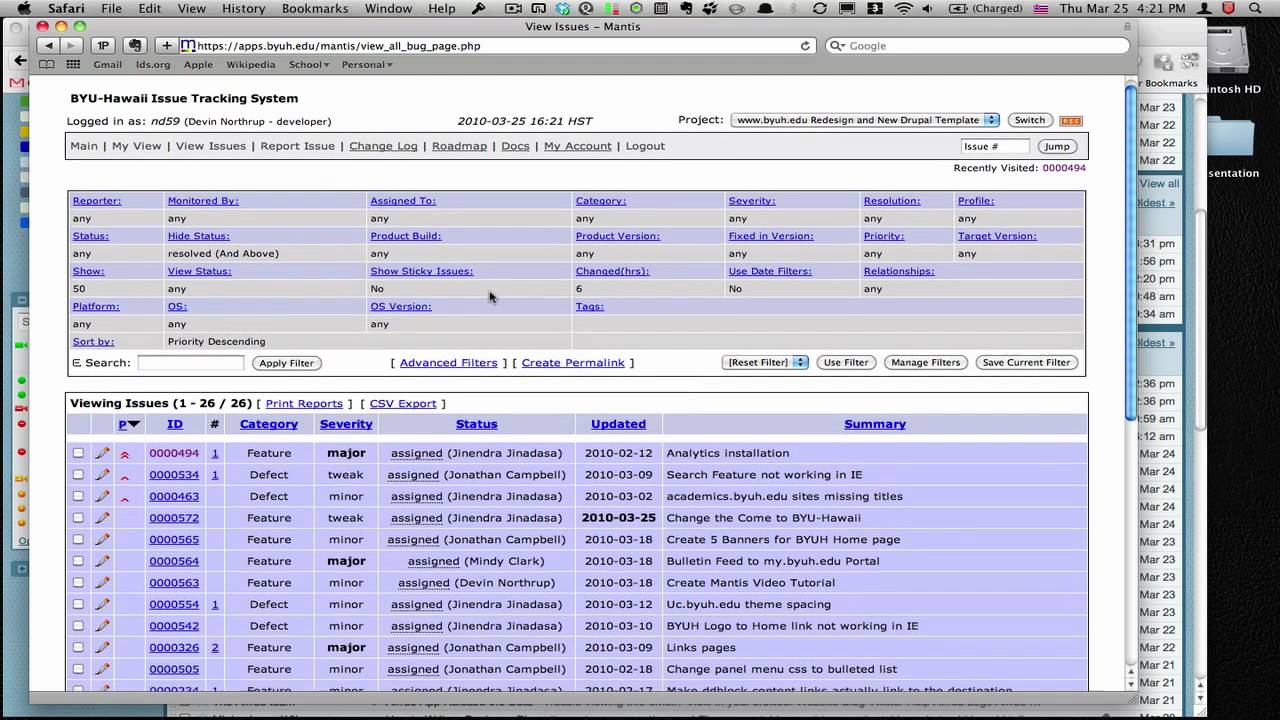Open Wi-Fi status in menu bar
The image size is (1280, 720).
pos(904,9)
